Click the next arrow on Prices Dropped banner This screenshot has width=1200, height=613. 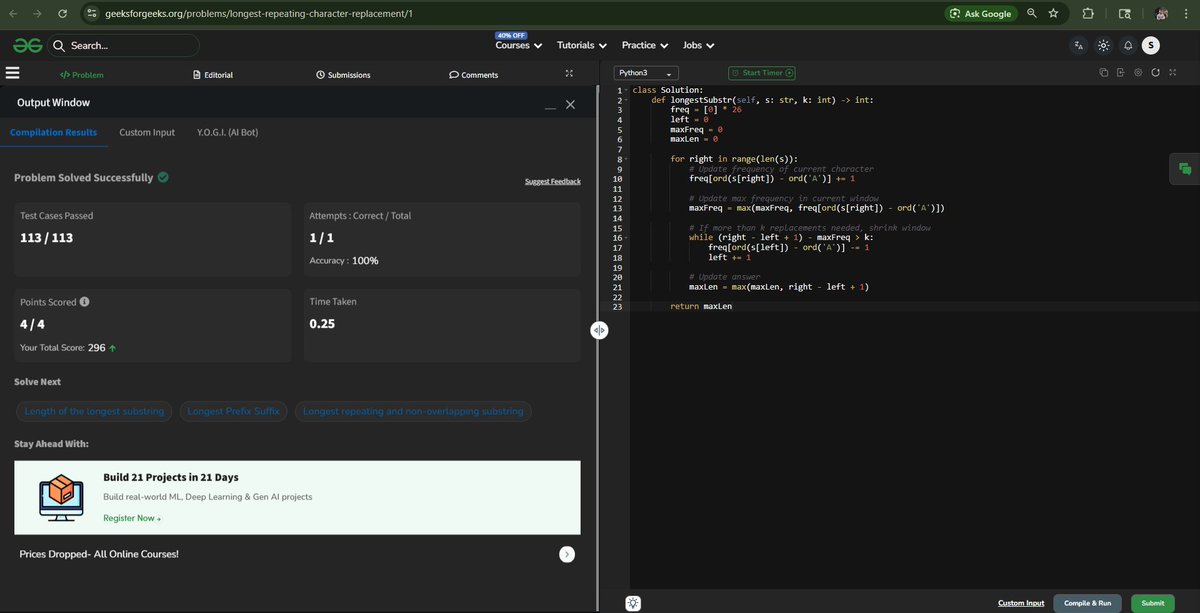point(567,554)
